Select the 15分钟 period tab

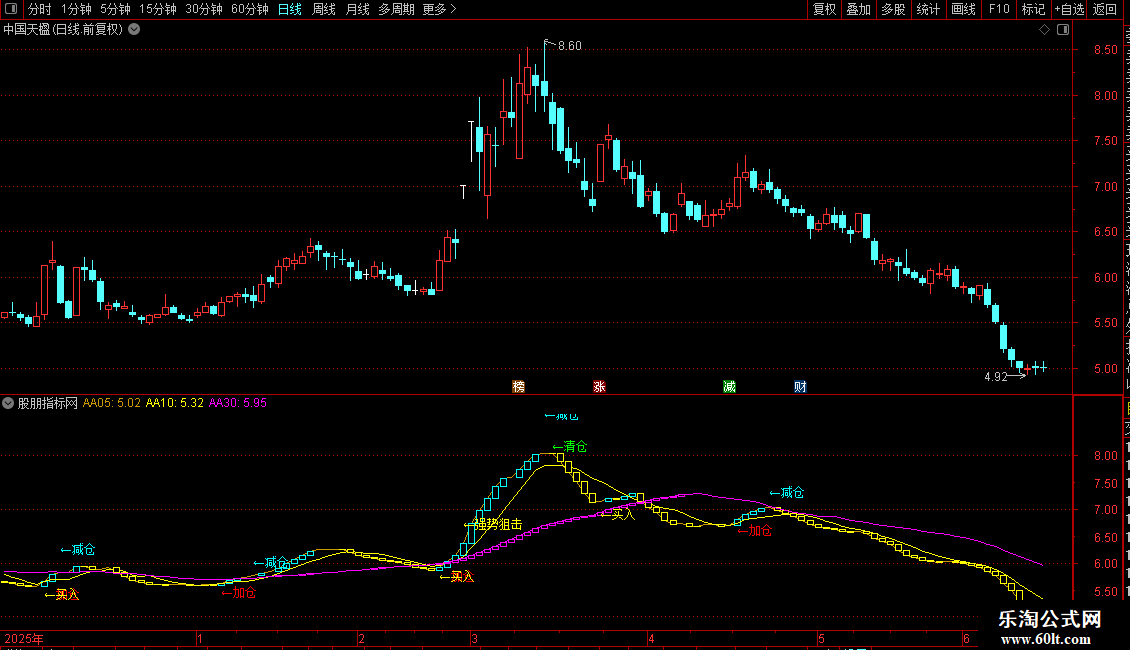pyautogui.click(x=158, y=9)
